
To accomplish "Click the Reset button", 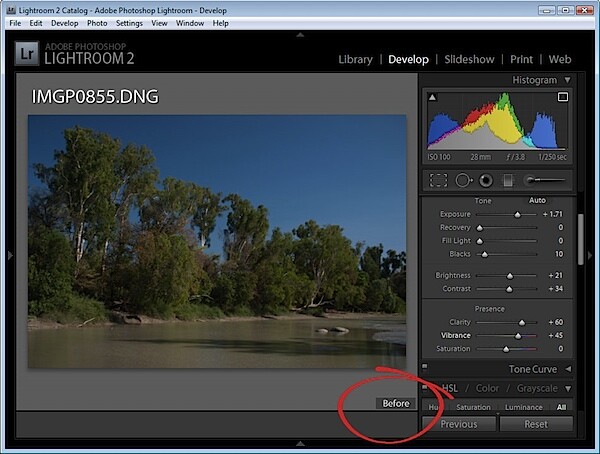I will pos(536,424).
